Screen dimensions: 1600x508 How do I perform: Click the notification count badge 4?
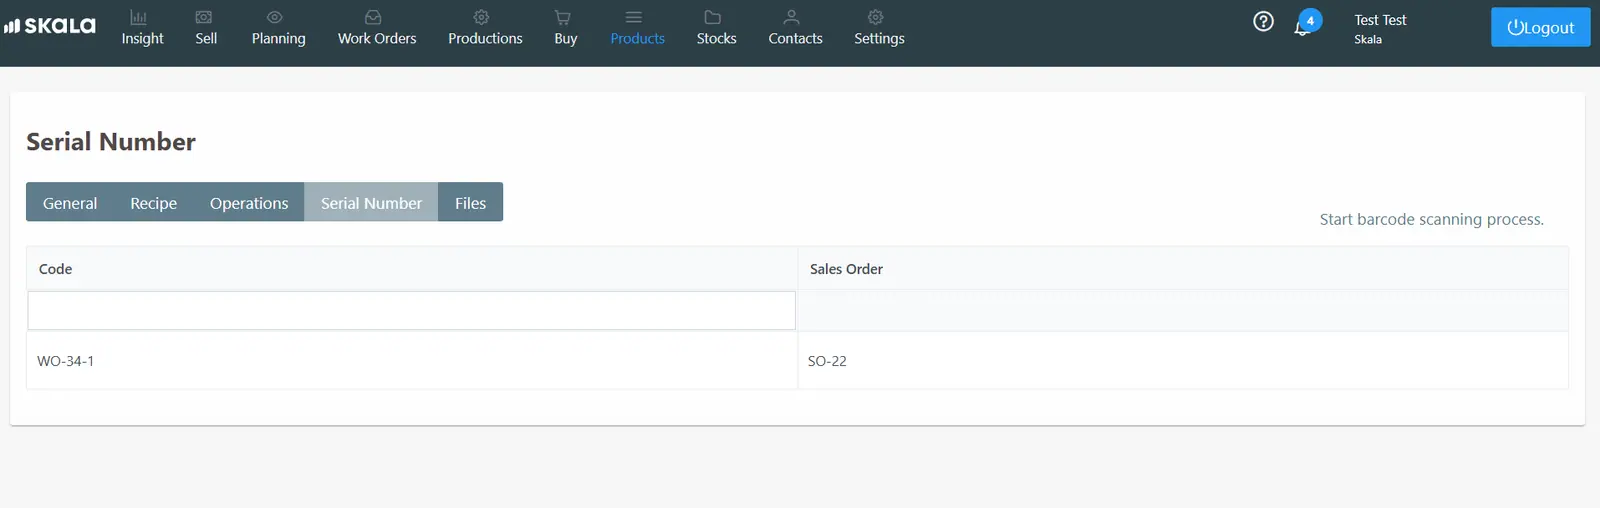1310,20
